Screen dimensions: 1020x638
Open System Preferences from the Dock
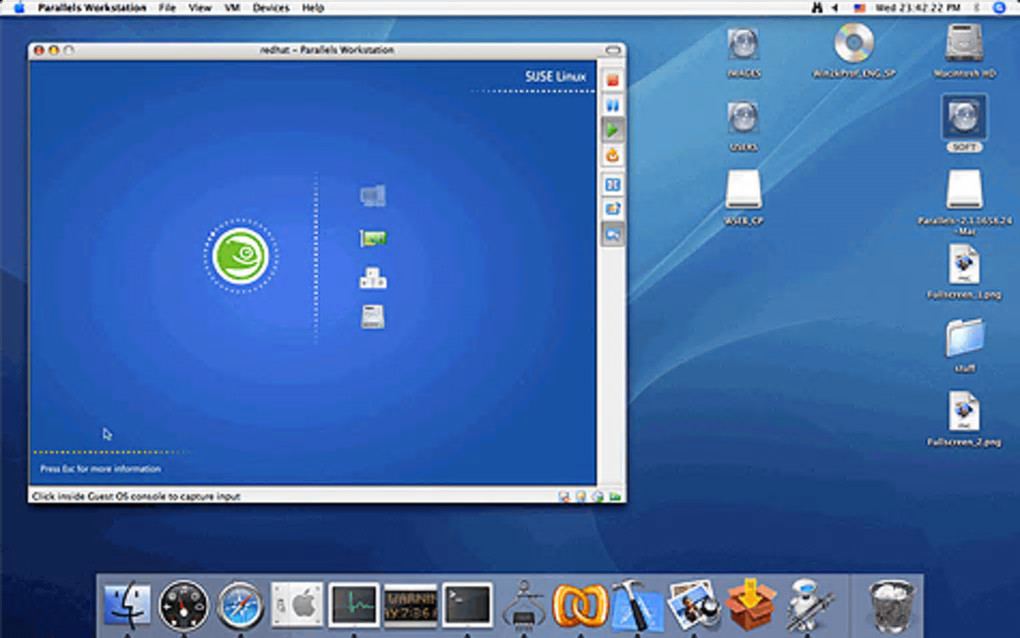coord(297,605)
